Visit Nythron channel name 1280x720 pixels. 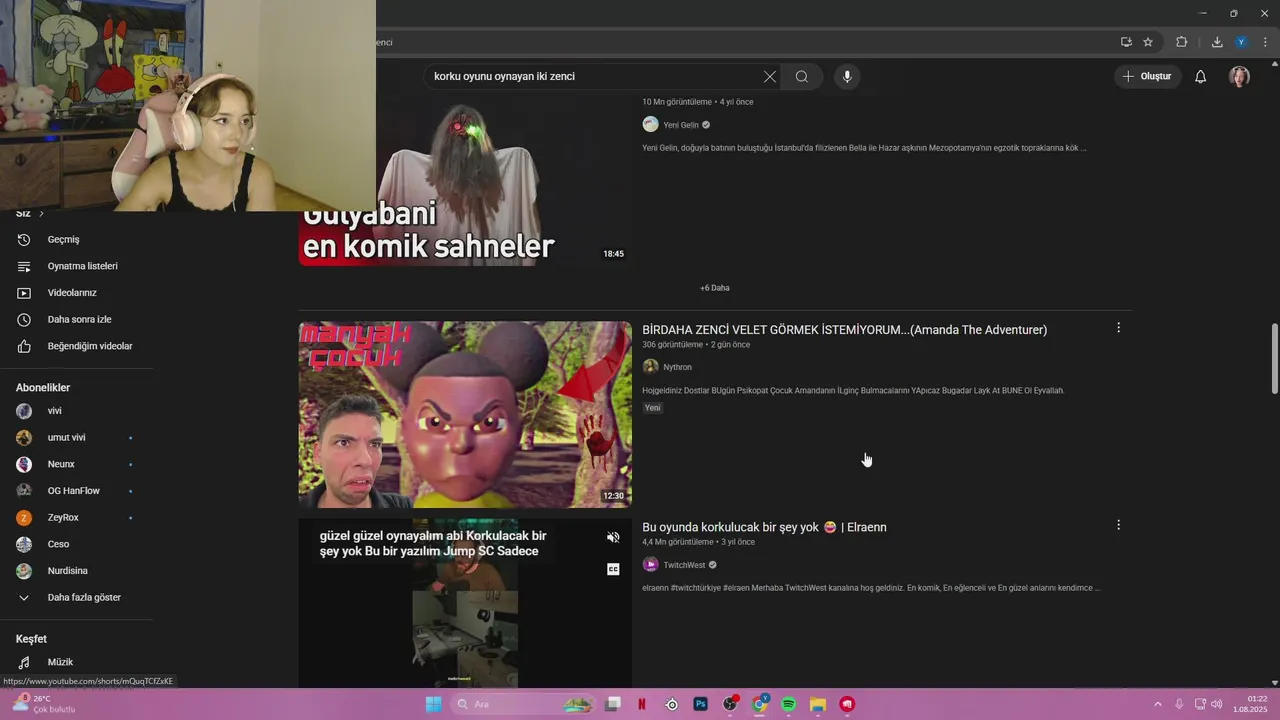pos(677,367)
